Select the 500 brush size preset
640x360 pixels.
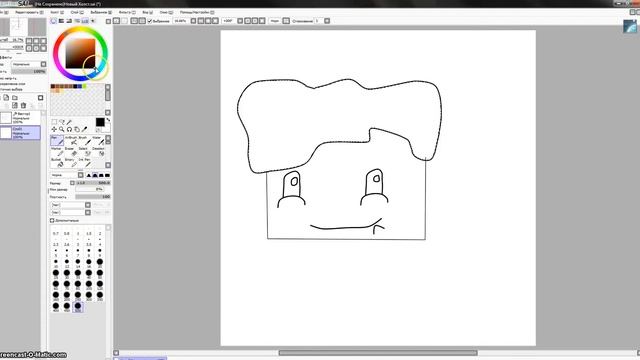(x=78, y=307)
